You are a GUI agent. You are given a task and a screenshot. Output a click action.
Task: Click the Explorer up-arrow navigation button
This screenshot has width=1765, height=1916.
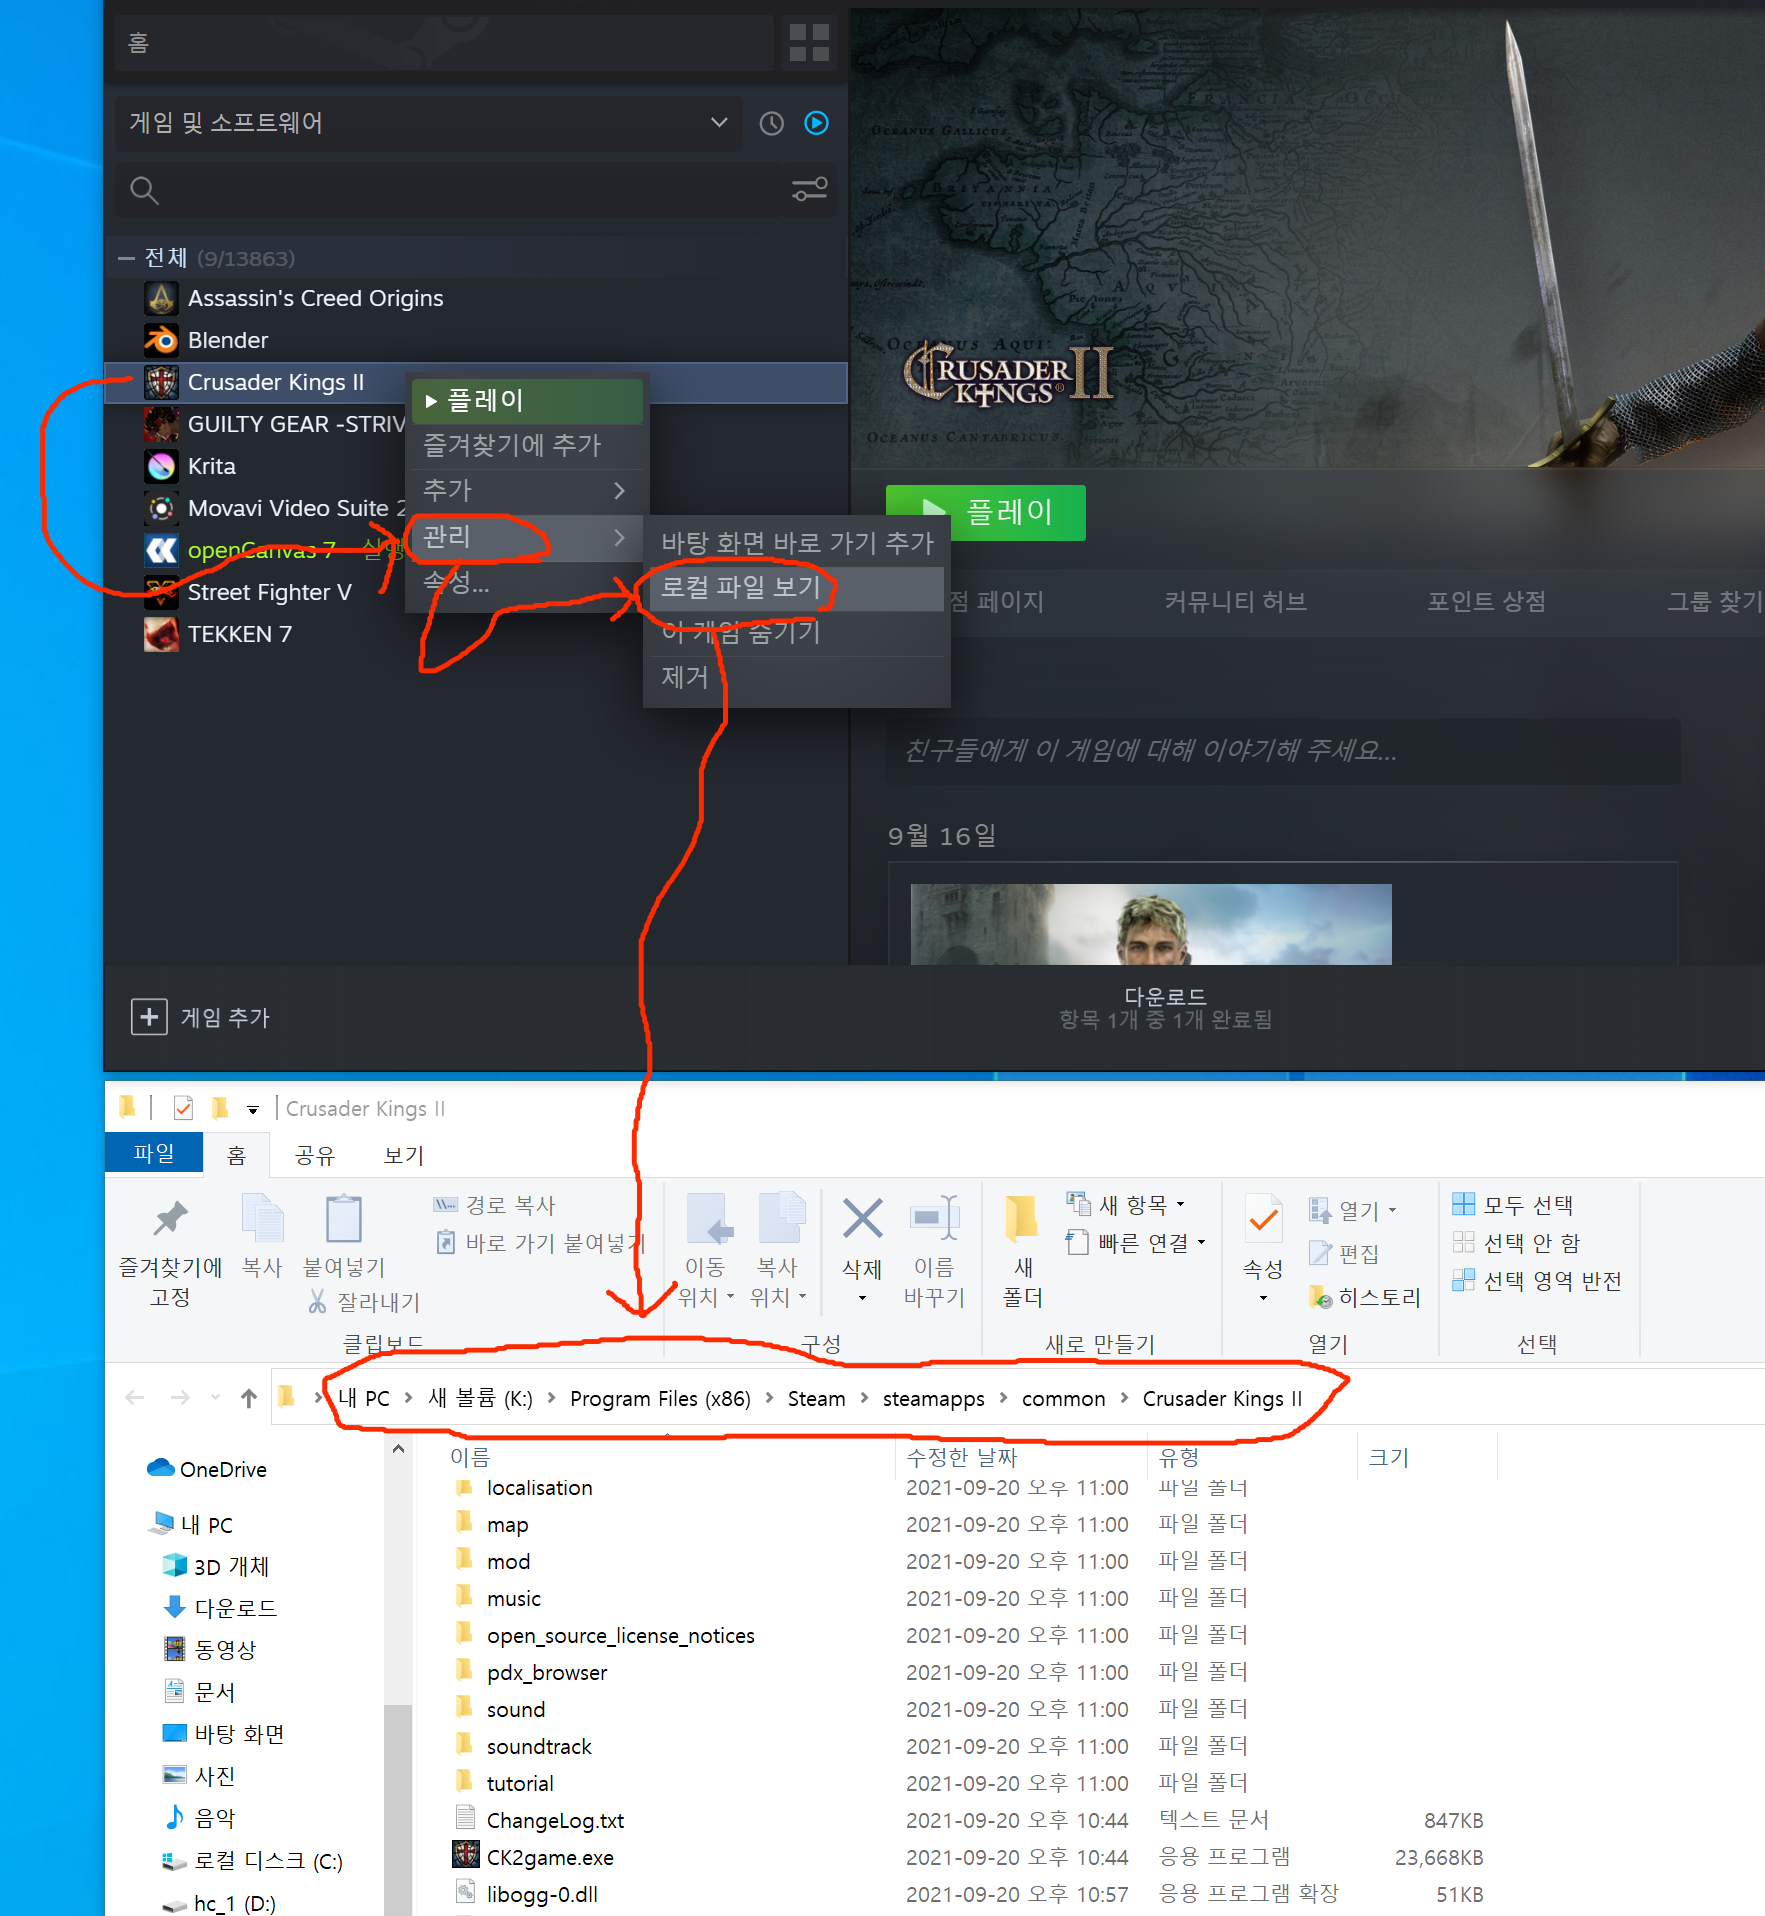pos(249,1398)
